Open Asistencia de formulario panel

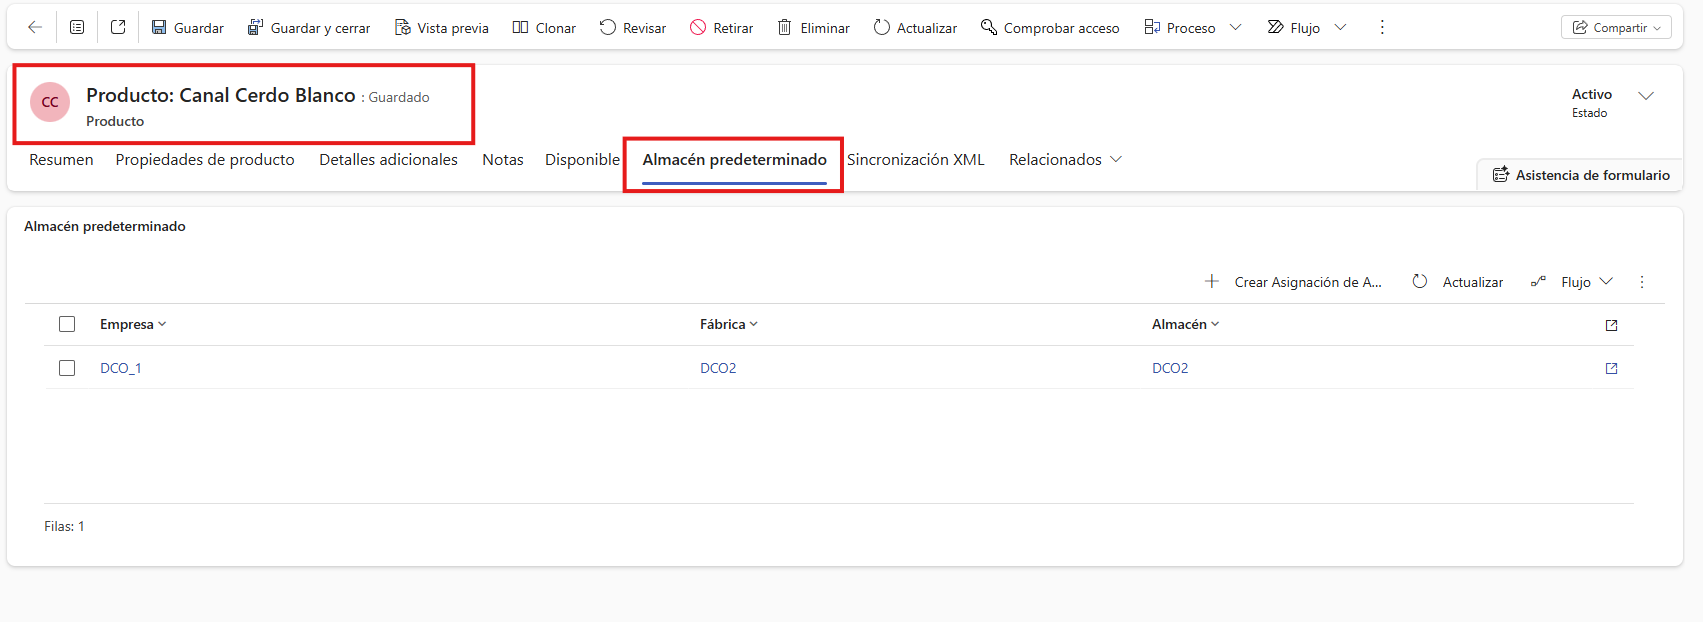click(x=1581, y=175)
